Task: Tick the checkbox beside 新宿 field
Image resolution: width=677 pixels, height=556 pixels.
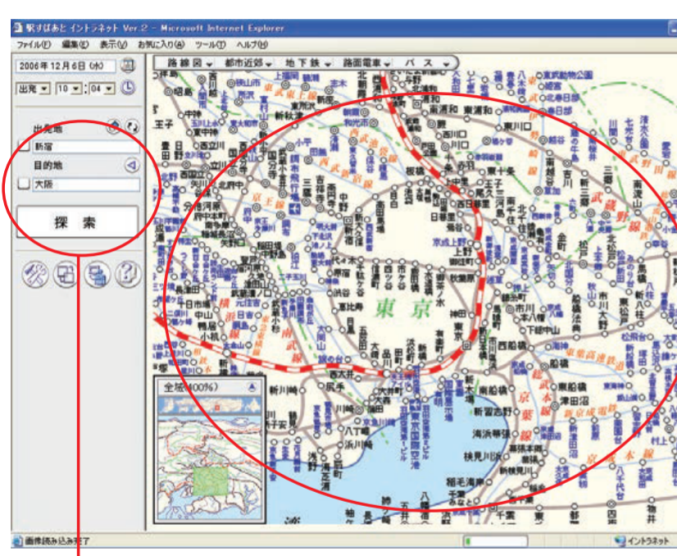Action: (x=23, y=146)
